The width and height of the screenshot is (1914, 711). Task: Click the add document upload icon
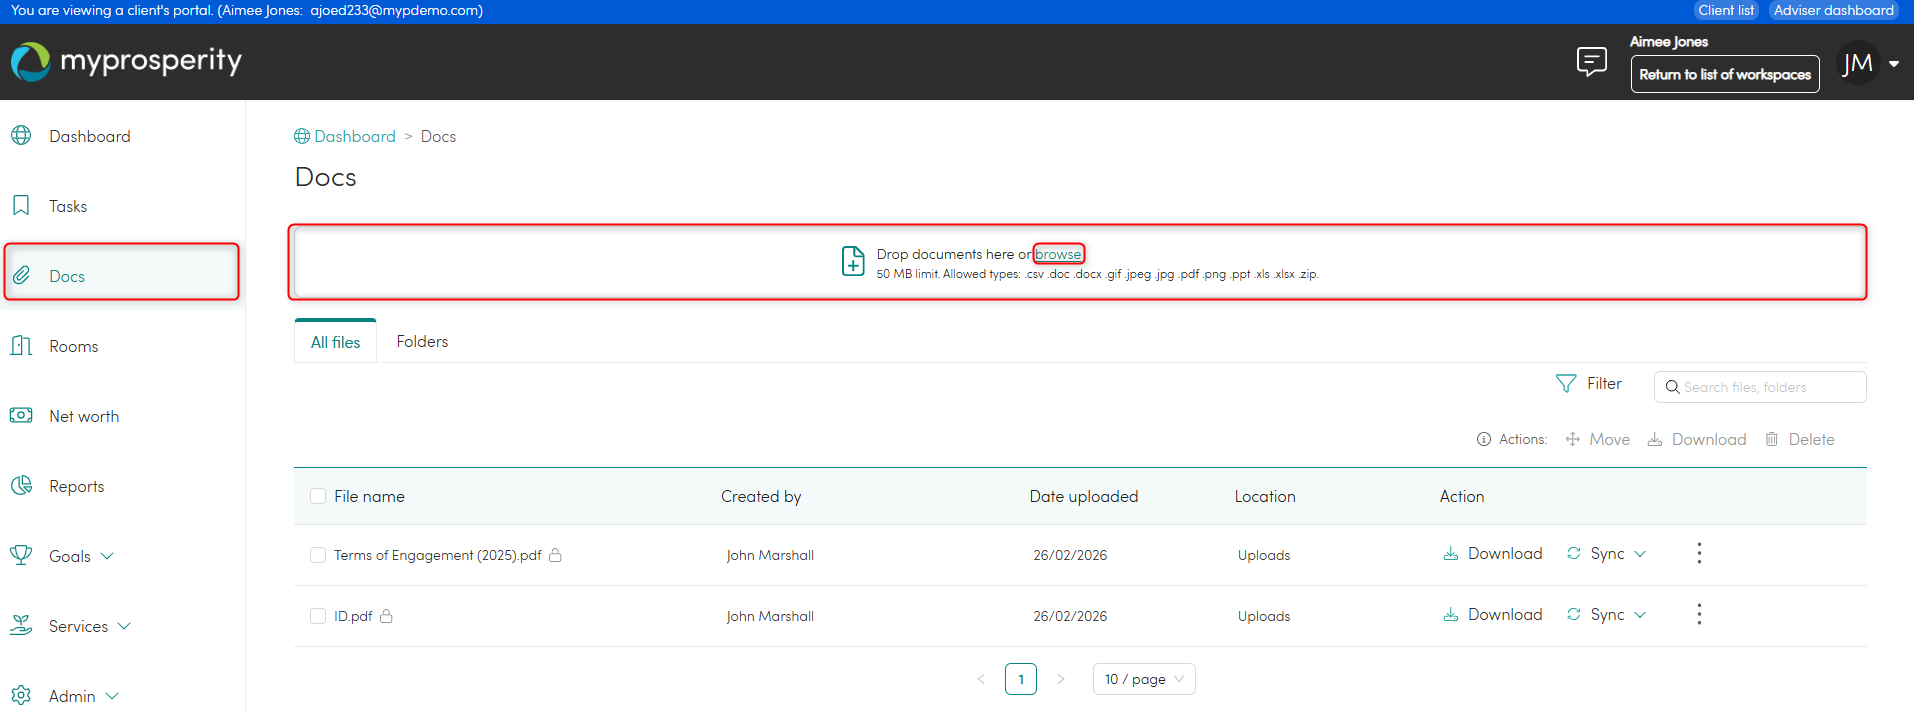[853, 261]
